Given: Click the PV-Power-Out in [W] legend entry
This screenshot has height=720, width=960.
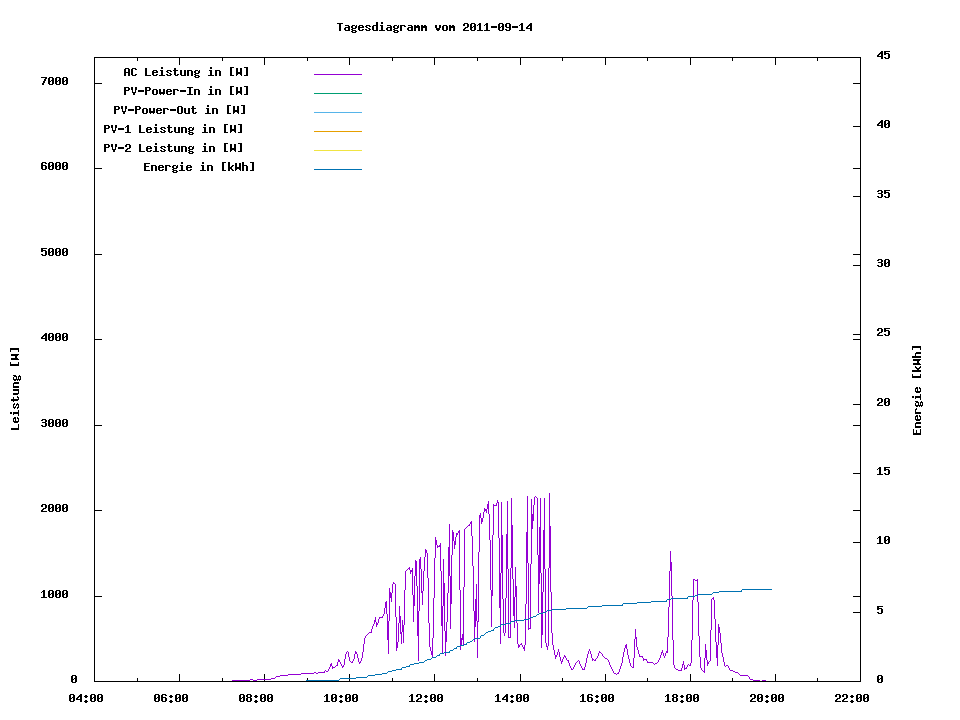Looking at the screenshot, I should click(180, 110).
